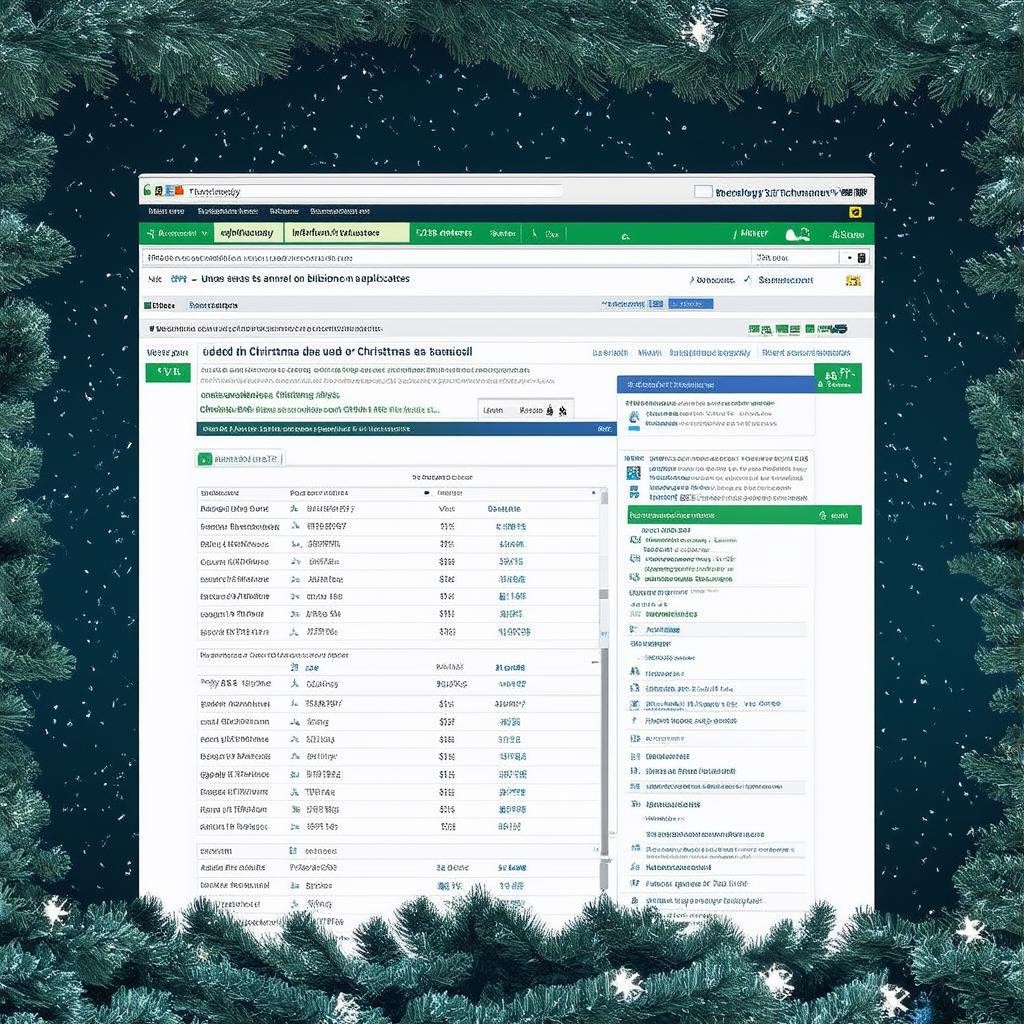The image size is (1024, 1024).
Task: Click the yellow icon right of the page title
Action: (x=852, y=281)
